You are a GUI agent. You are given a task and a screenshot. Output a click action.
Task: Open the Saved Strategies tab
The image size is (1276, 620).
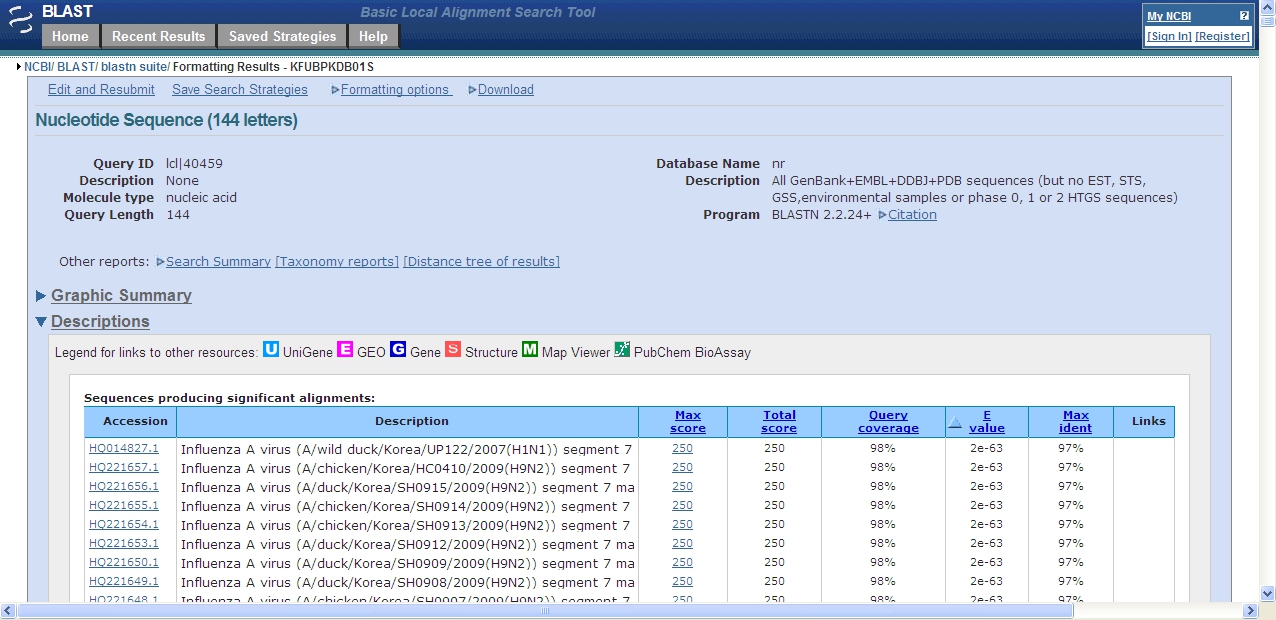(x=282, y=37)
